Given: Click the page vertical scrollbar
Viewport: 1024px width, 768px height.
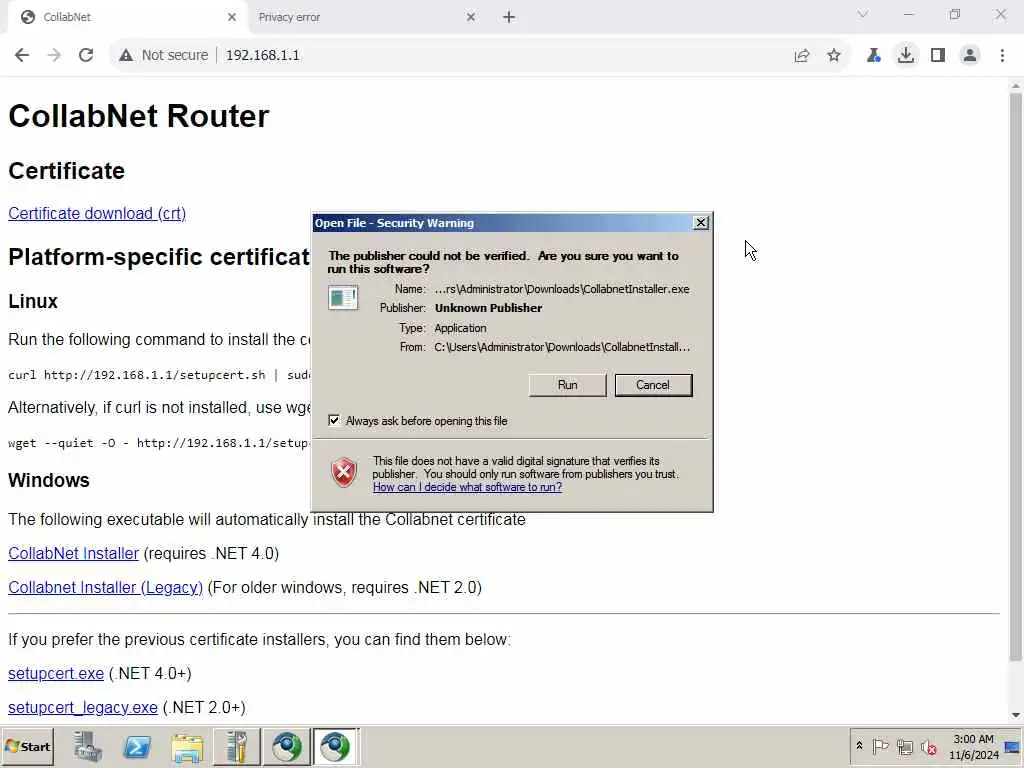Looking at the screenshot, I should [x=1016, y=376].
